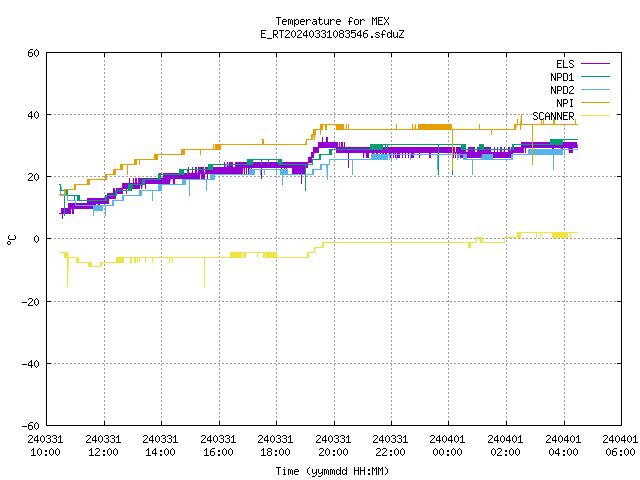The width and height of the screenshot is (640, 480).
Task: Click the x-axis tick 240401 06:00
Action: [620, 446]
